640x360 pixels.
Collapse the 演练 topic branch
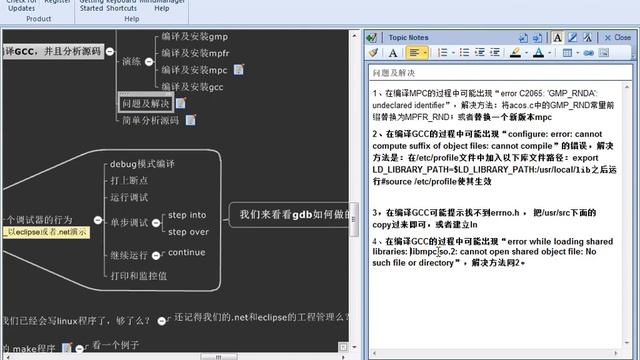149,62
